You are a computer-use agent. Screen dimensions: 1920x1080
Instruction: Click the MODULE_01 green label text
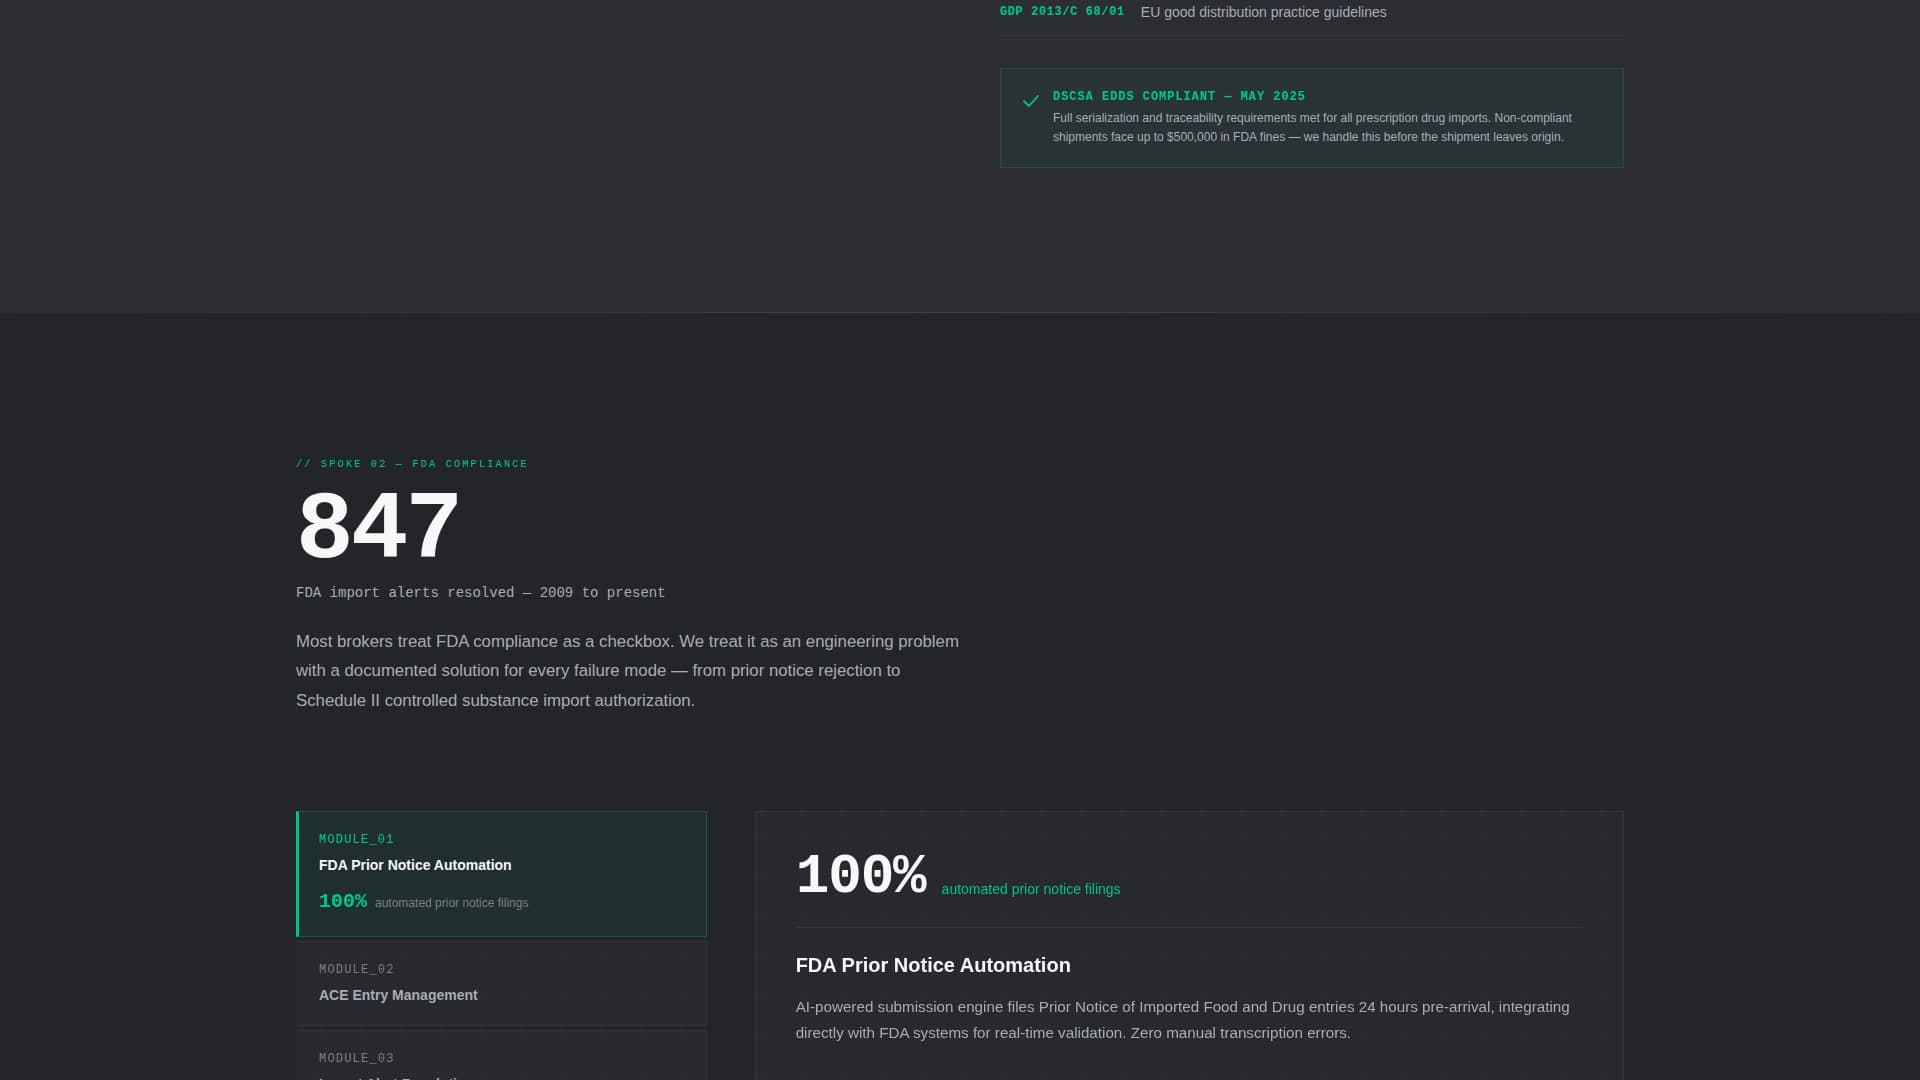coord(356,839)
